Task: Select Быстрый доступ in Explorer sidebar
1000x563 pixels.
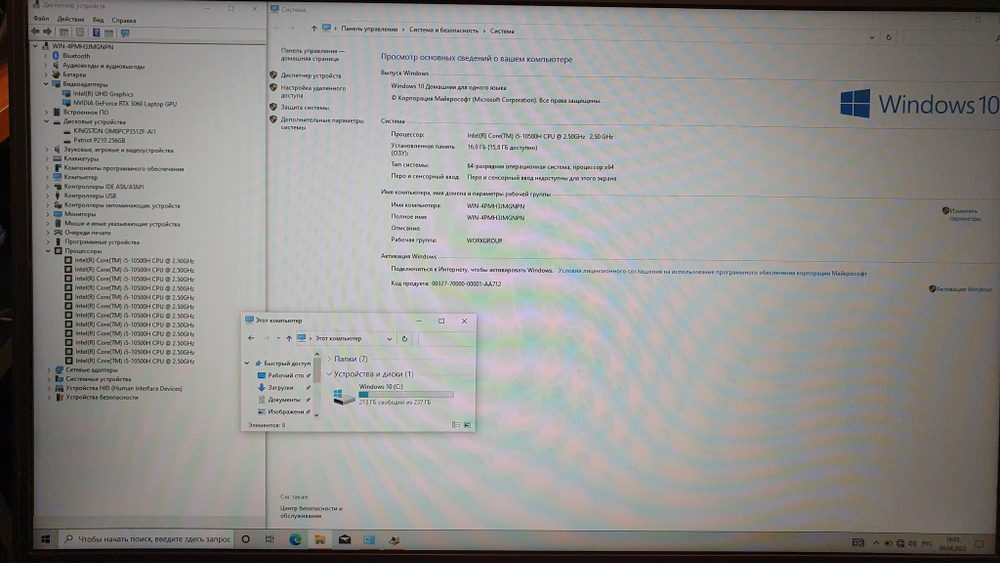Action: point(287,363)
